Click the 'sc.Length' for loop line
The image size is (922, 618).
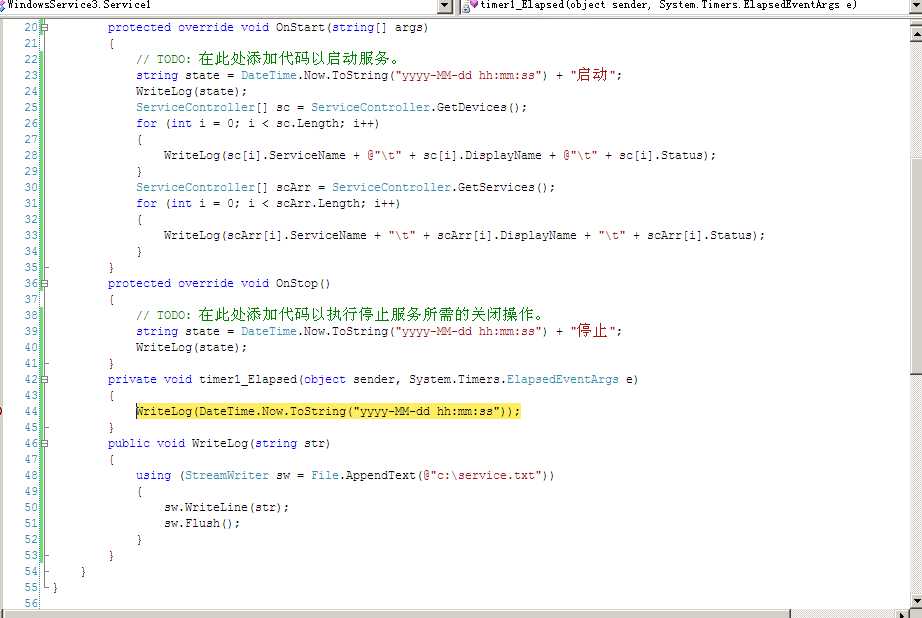[258, 123]
